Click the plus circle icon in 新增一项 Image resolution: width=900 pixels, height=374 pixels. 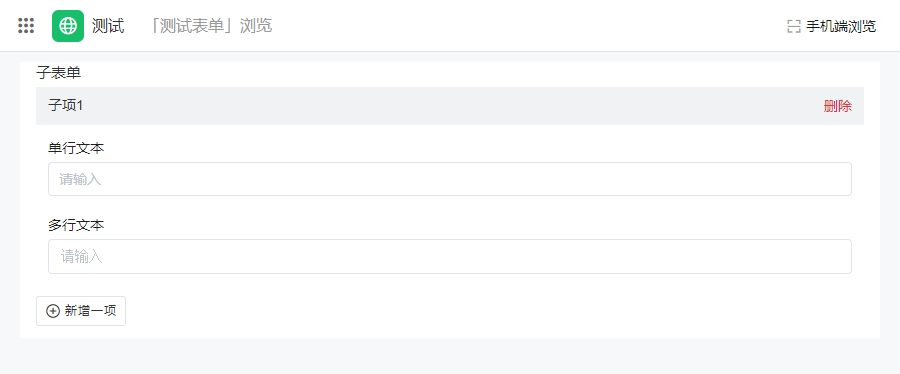[x=53, y=311]
